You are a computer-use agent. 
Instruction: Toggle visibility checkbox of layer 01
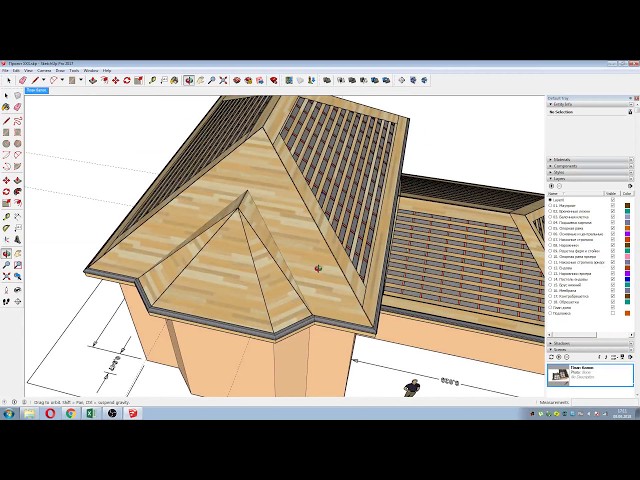click(613, 206)
